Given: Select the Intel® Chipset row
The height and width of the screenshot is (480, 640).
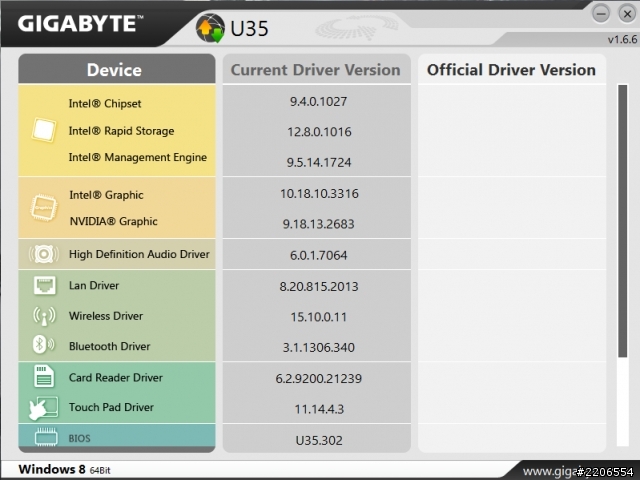Looking at the screenshot, I should 105,104.
